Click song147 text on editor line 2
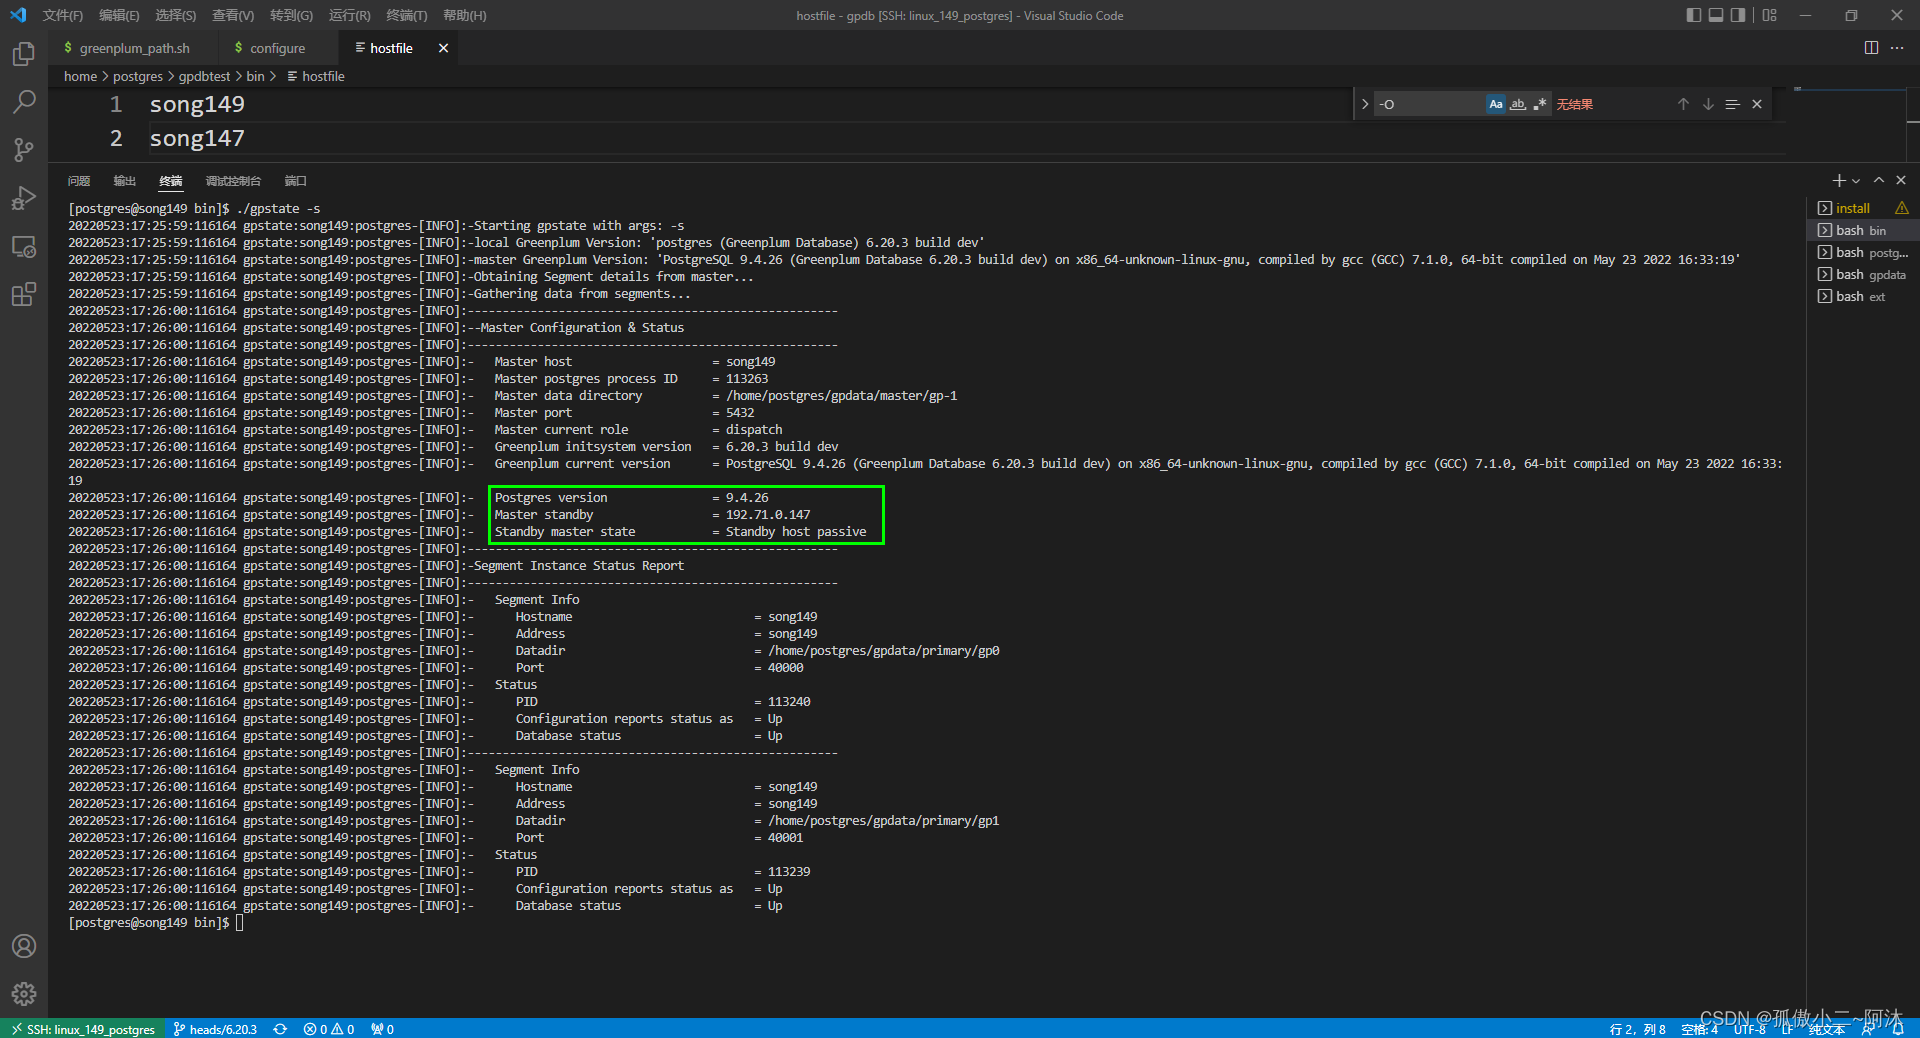The height and width of the screenshot is (1038, 1920). coord(197,138)
